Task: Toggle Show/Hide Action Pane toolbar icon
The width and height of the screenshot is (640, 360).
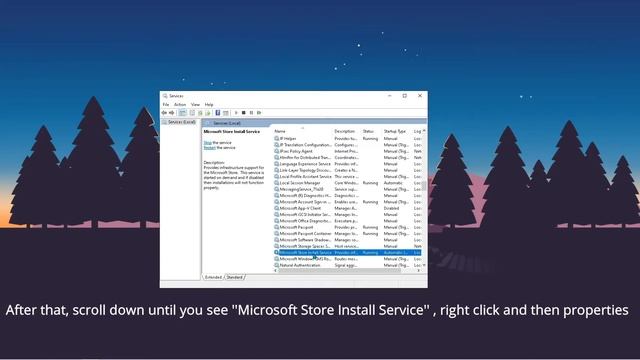Action: point(226,113)
